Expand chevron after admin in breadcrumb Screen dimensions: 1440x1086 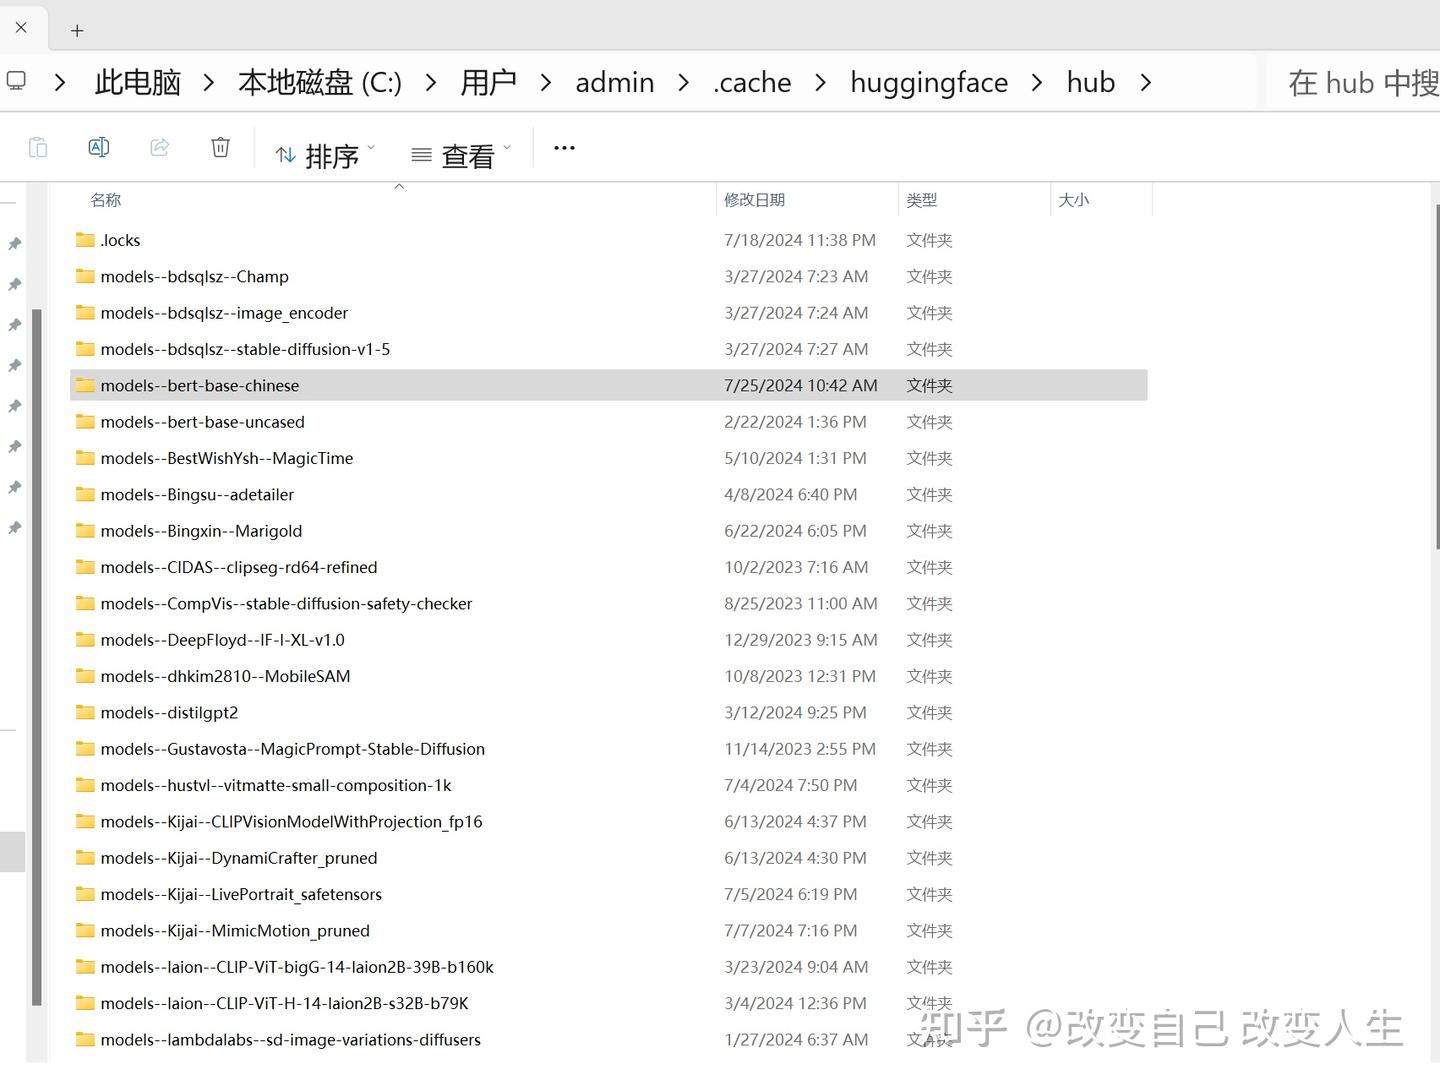(x=684, y=82)
